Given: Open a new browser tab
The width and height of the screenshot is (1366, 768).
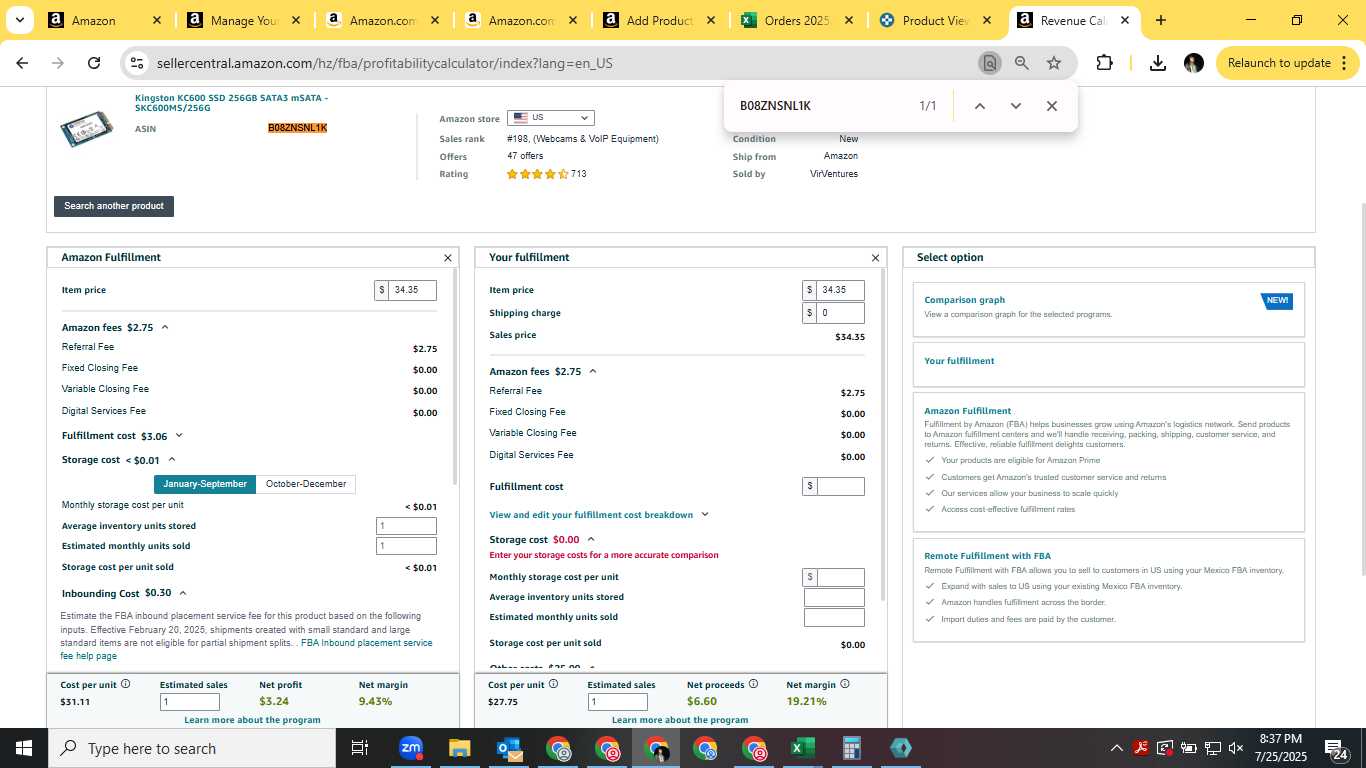Looking at the screenshot, I should (x=1160, y=20).
